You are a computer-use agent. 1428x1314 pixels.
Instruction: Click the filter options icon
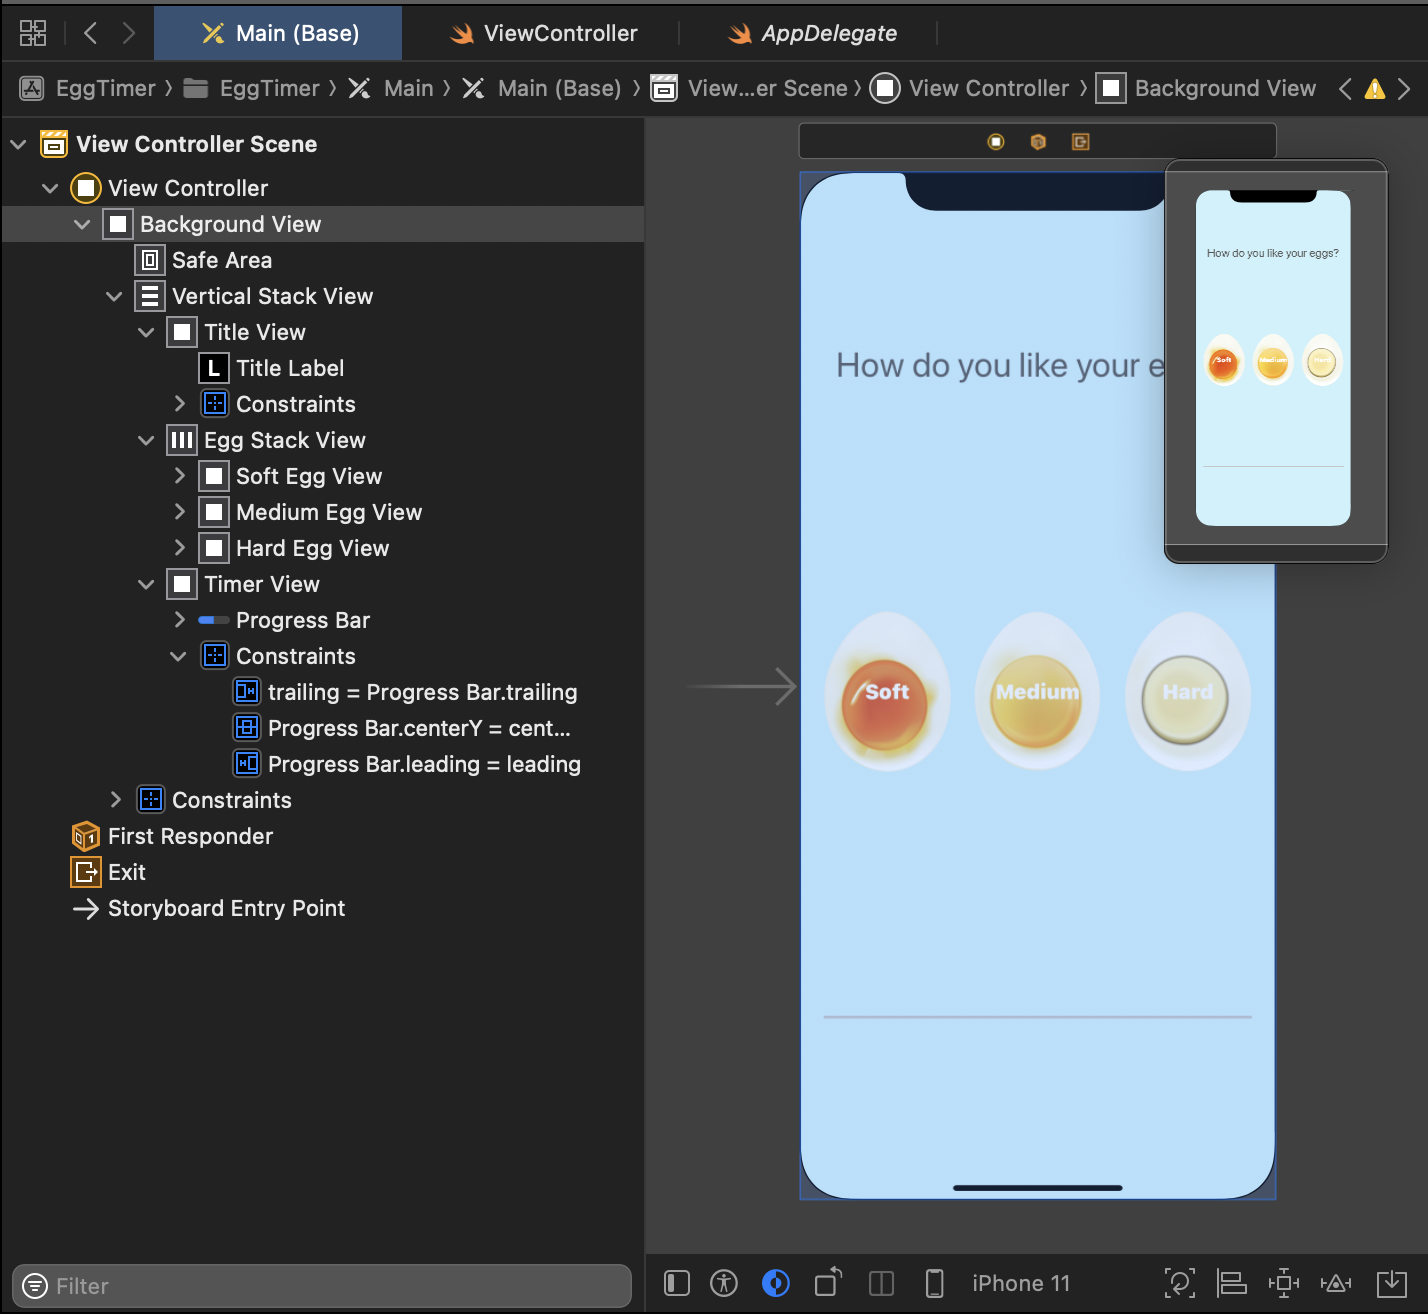[35, 1286]
